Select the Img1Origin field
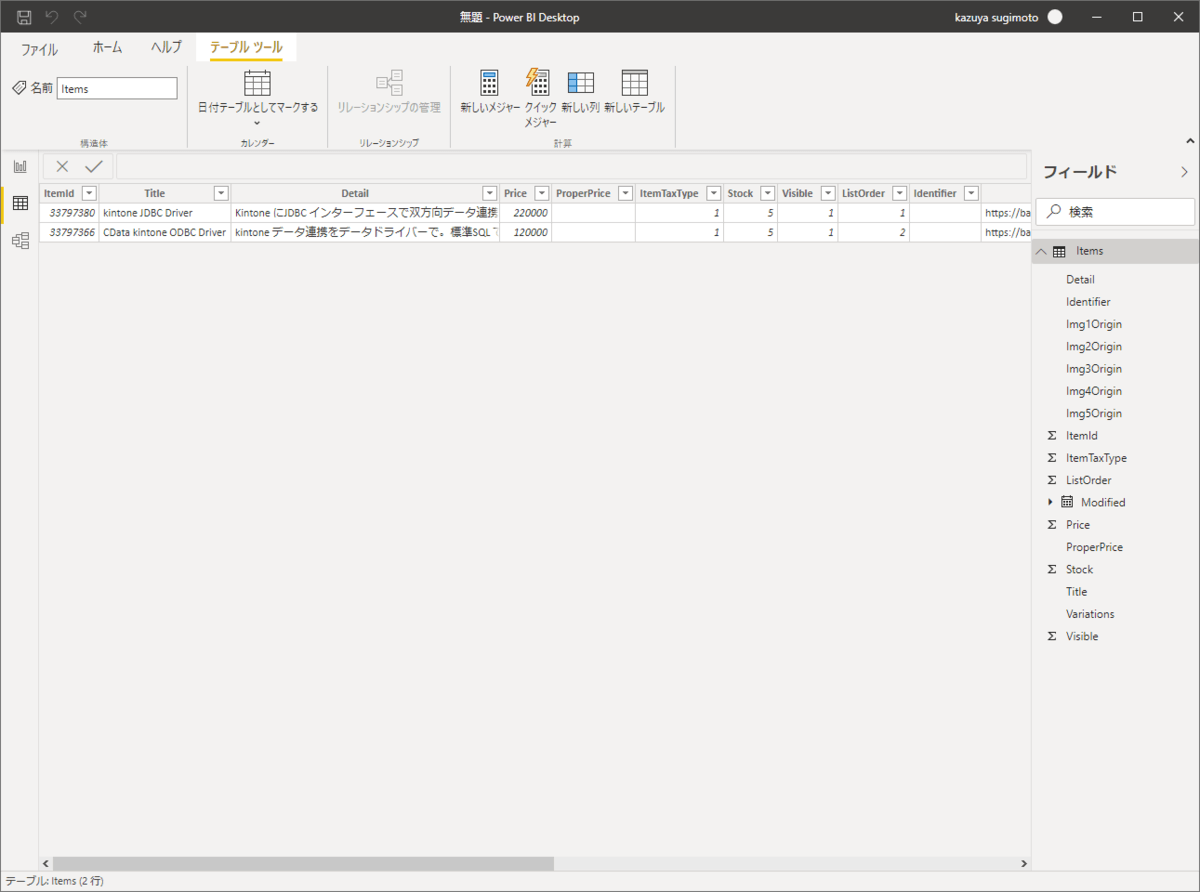1200x892 pixels. click(1094, 324)
